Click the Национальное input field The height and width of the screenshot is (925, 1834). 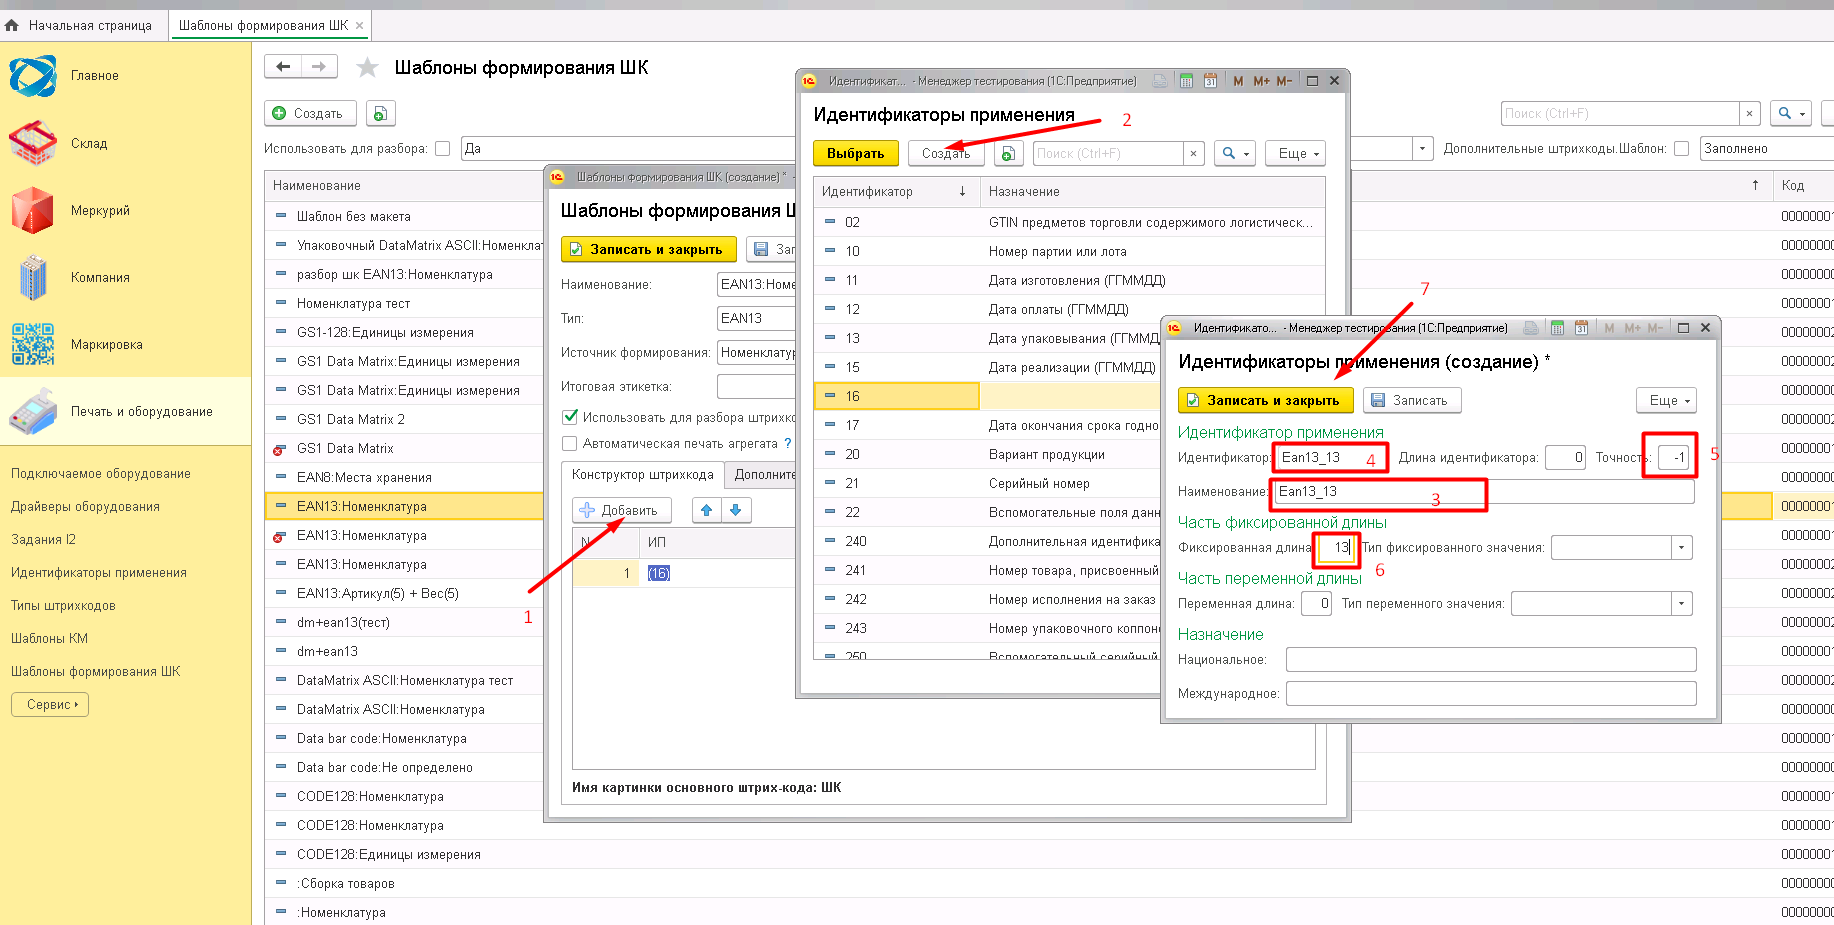coord(1491,659)
